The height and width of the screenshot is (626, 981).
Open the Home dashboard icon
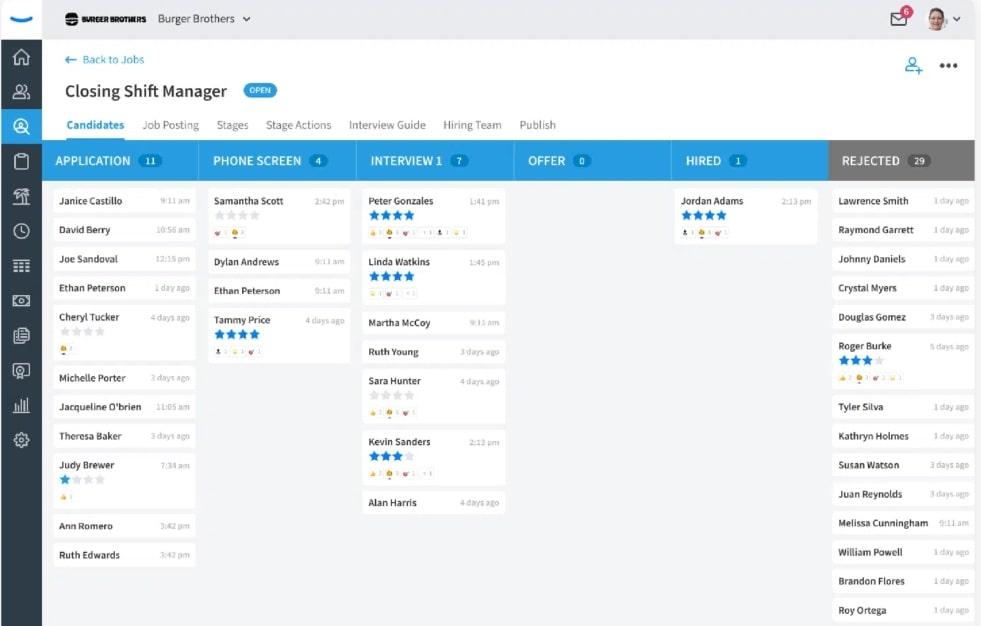pos(22,57)
